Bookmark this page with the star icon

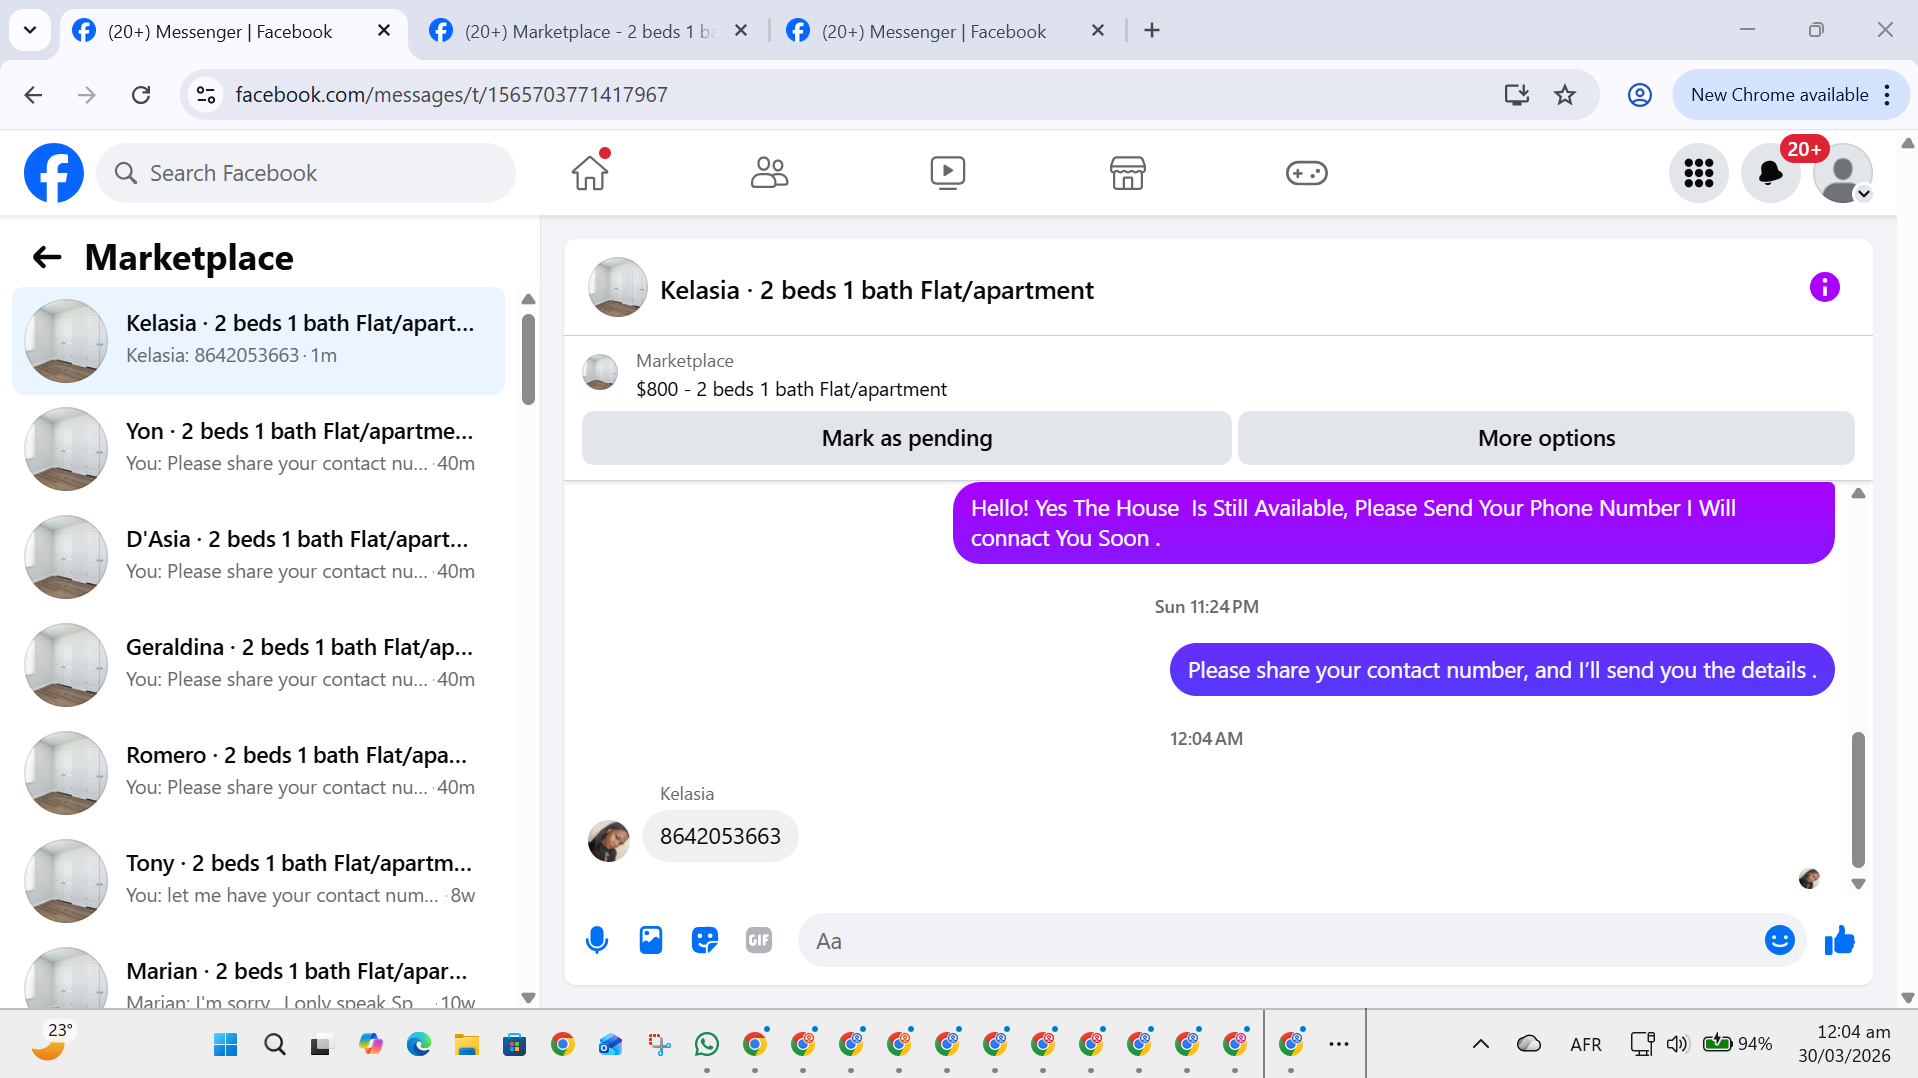coord(1565,95)
